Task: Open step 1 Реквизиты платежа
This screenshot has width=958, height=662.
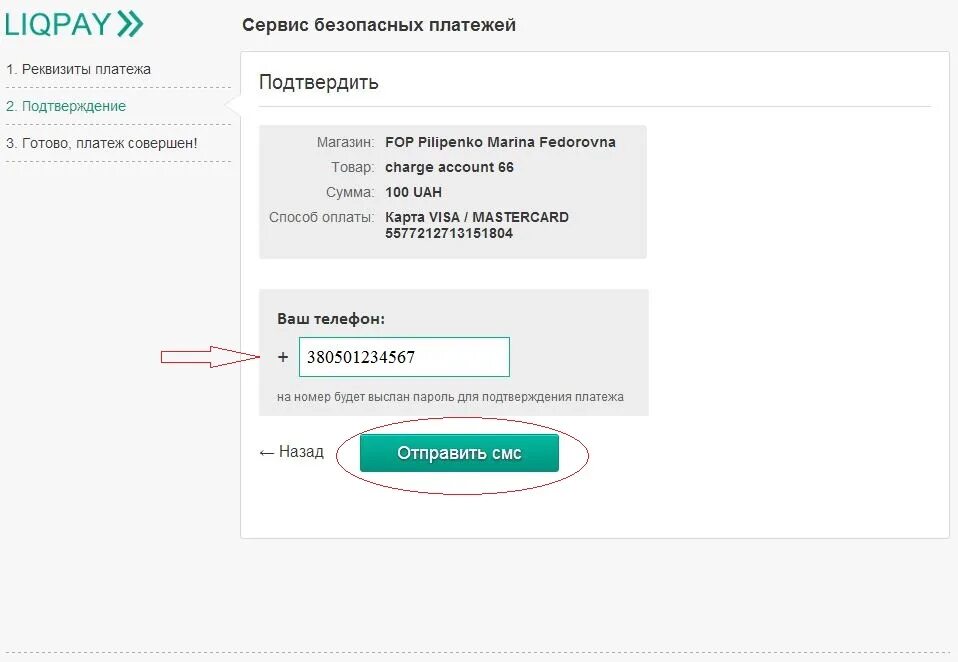Action: (79, 69)
